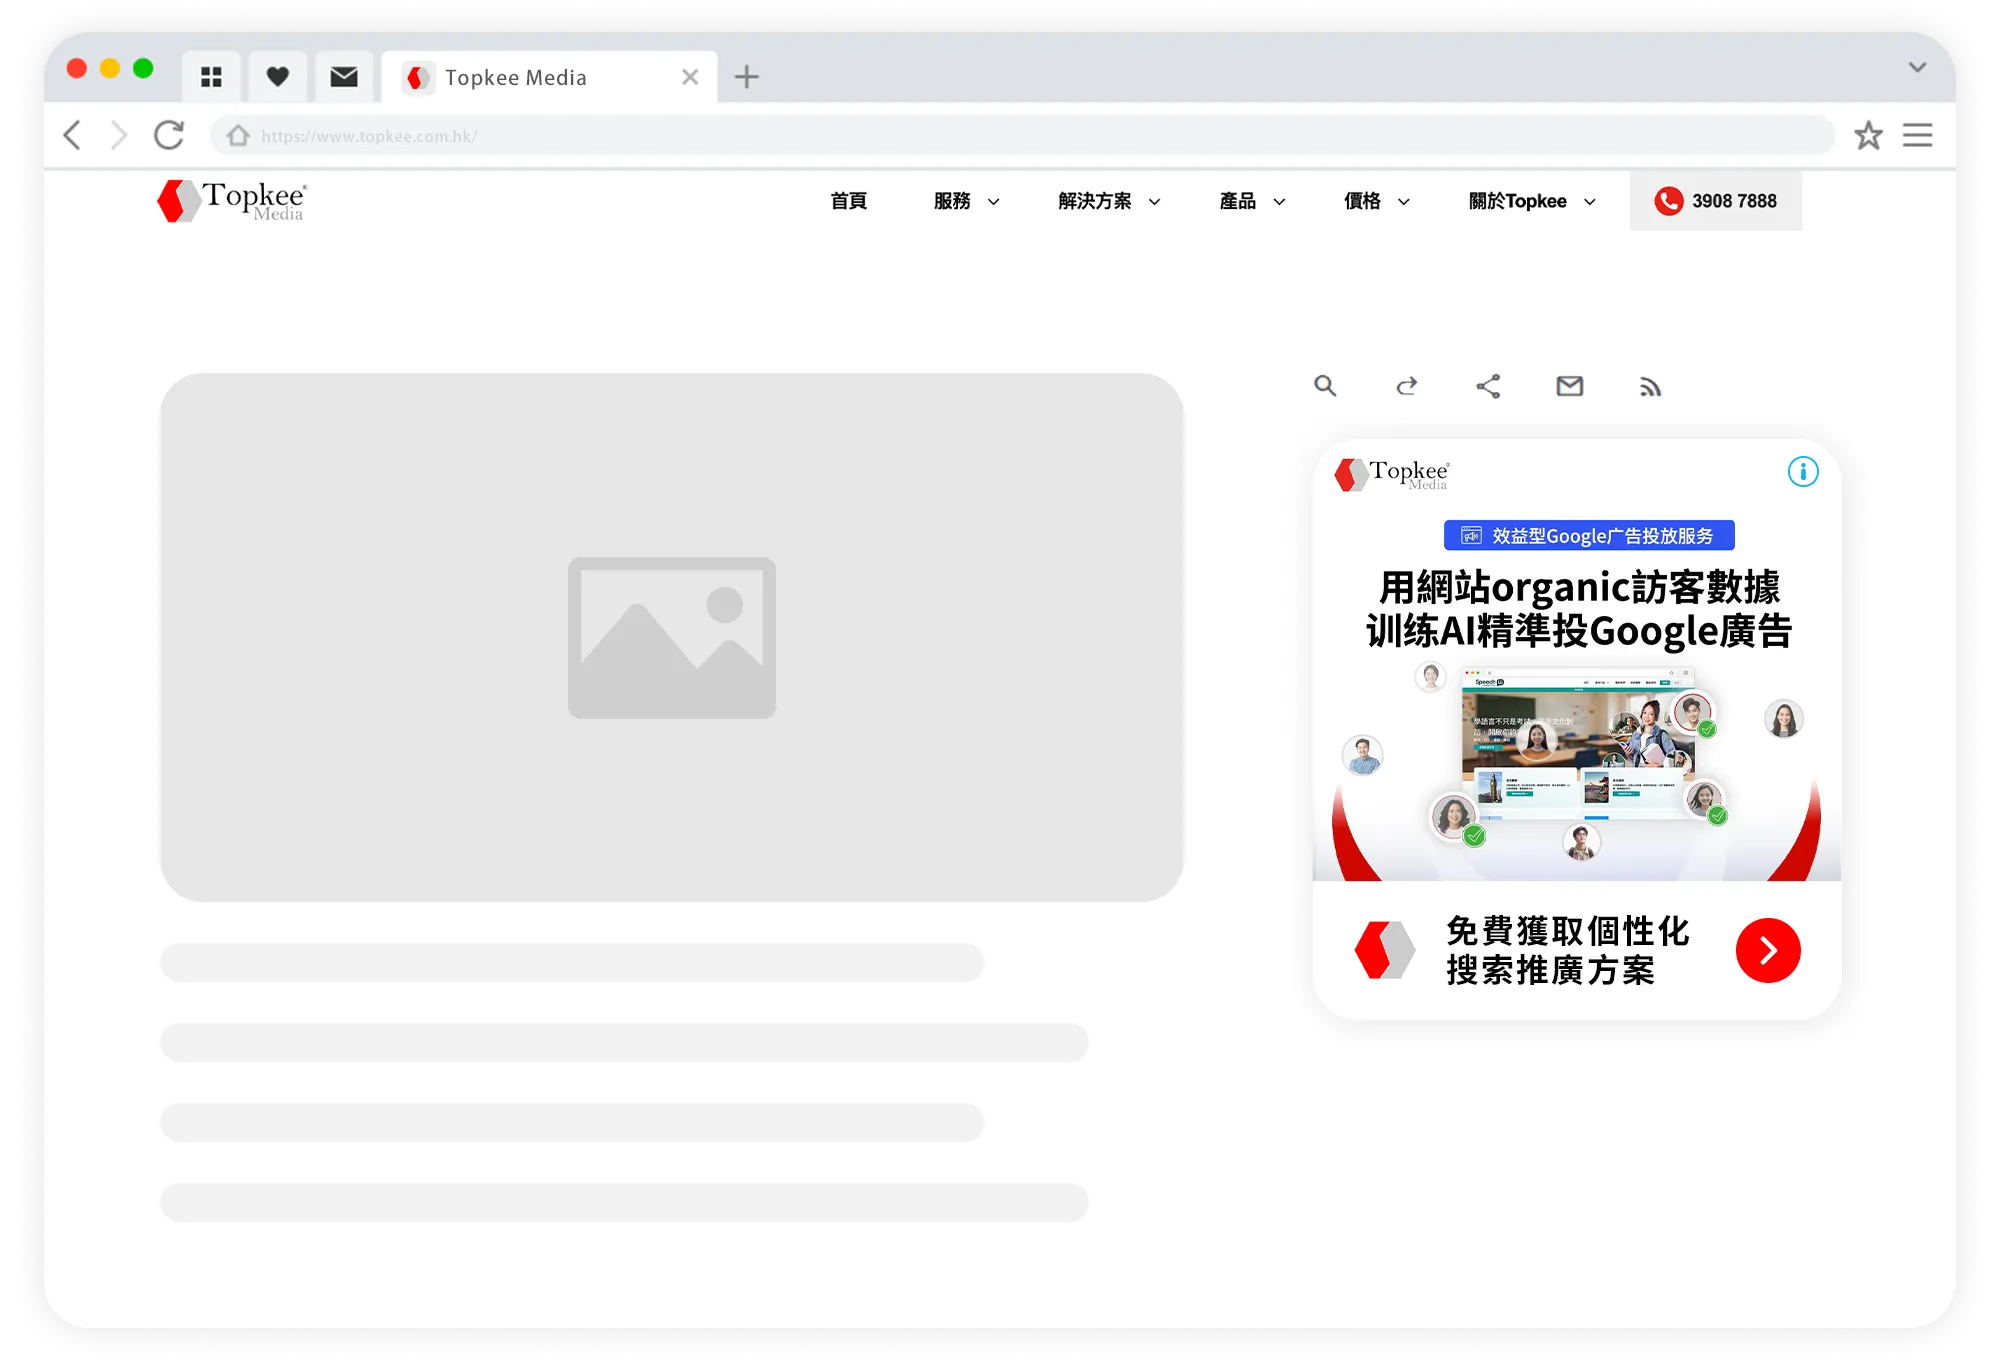Click the email envelope icon in sidebar
2000x1360 pixels.
tap(1569, 386)
